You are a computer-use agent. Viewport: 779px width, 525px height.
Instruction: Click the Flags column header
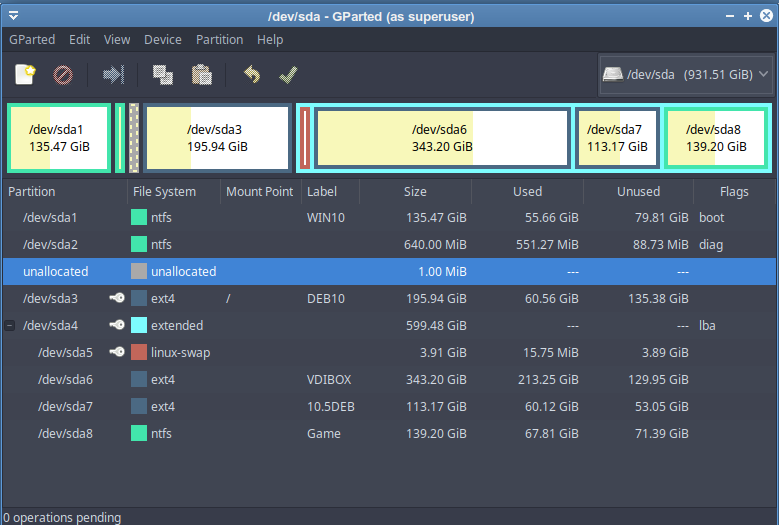coord(734,192)
